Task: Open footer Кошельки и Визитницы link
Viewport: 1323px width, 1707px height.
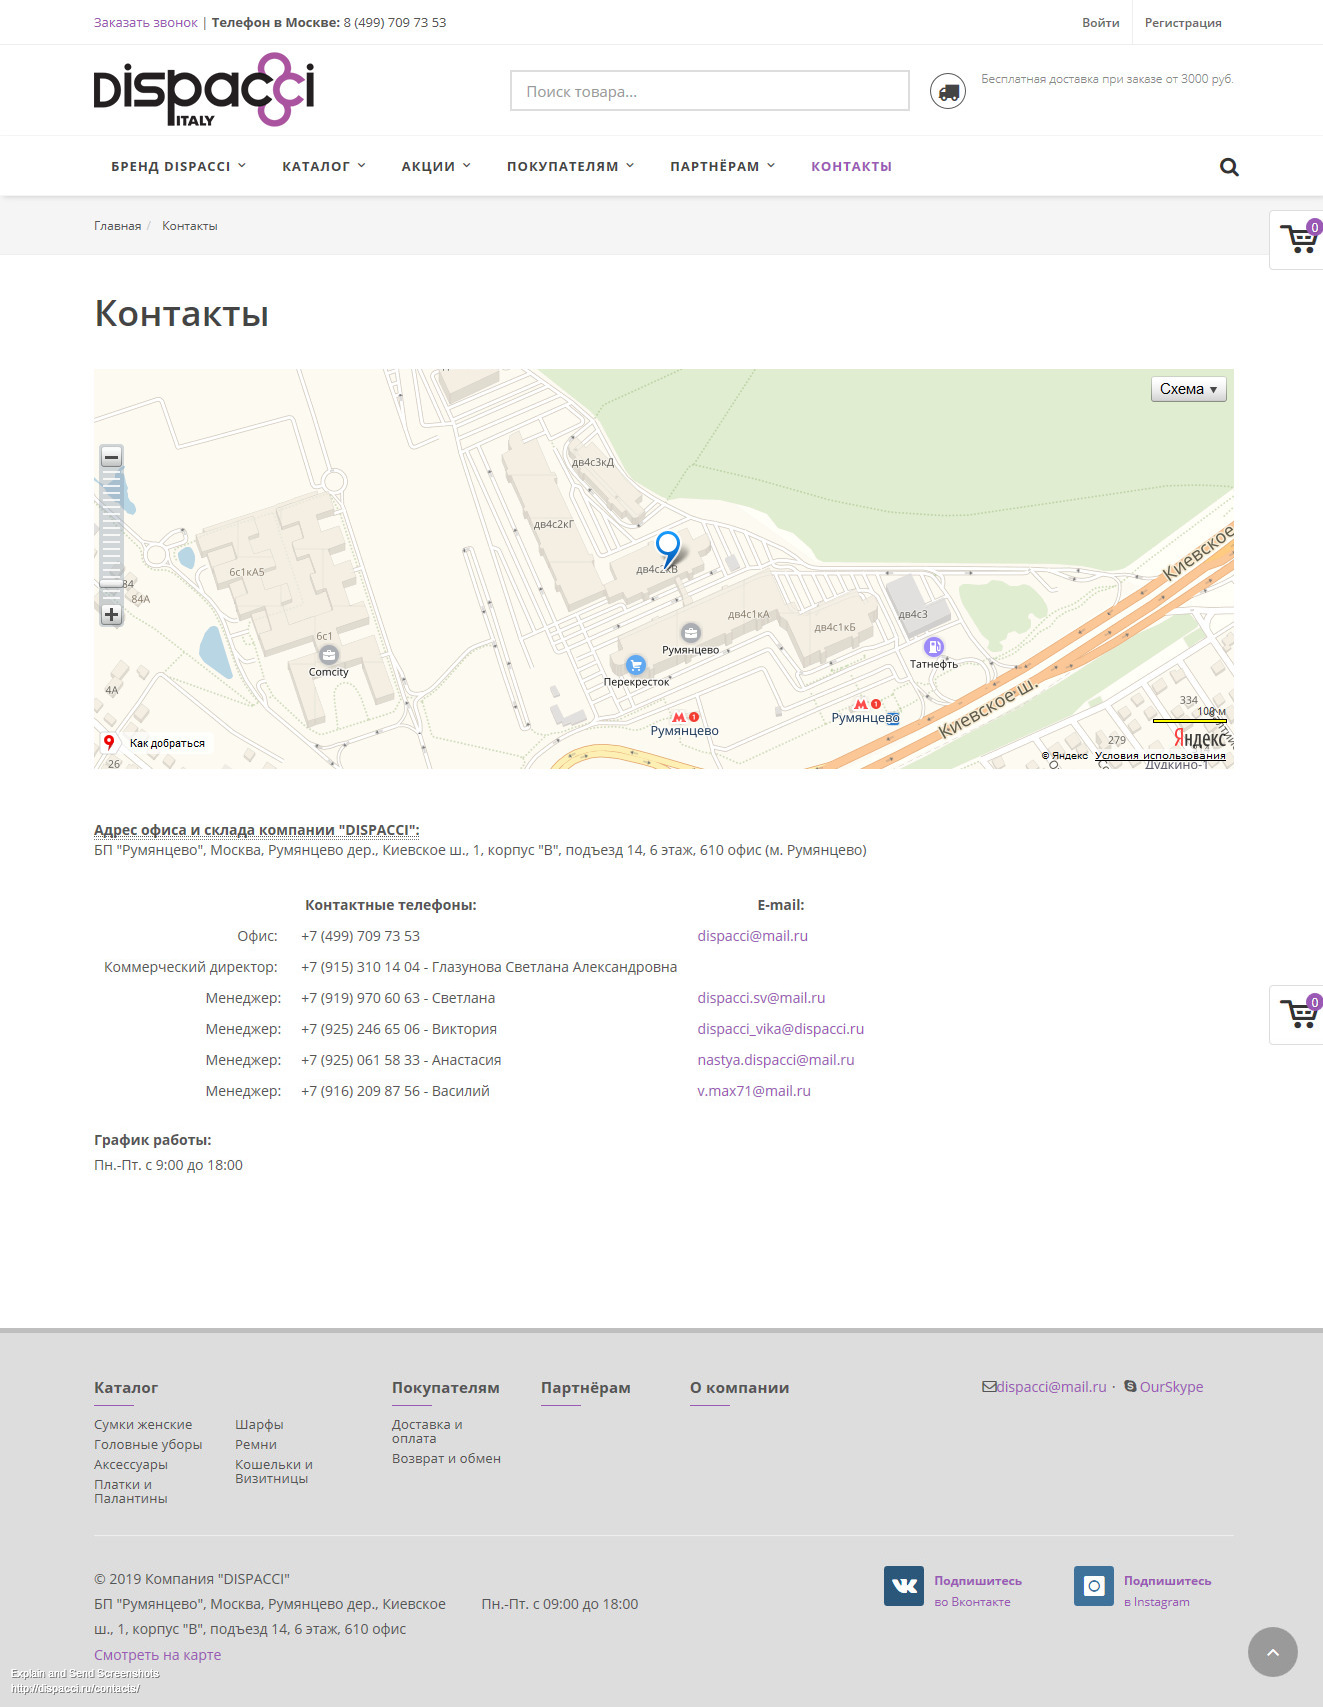Action: pos(274,1472)
